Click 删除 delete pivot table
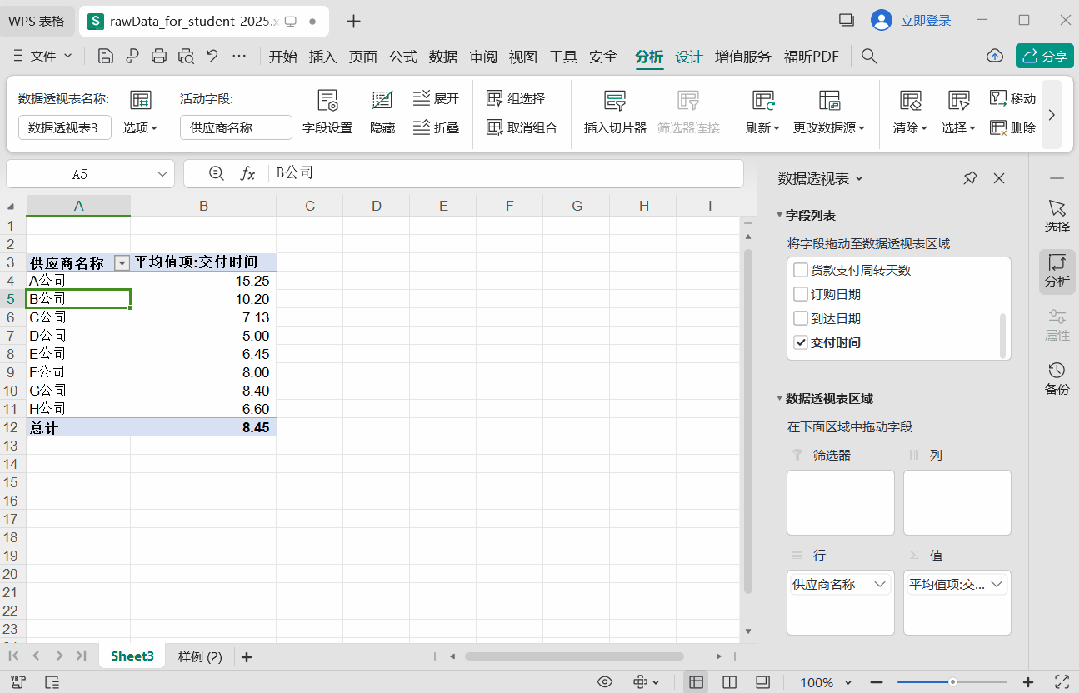 1012,127
